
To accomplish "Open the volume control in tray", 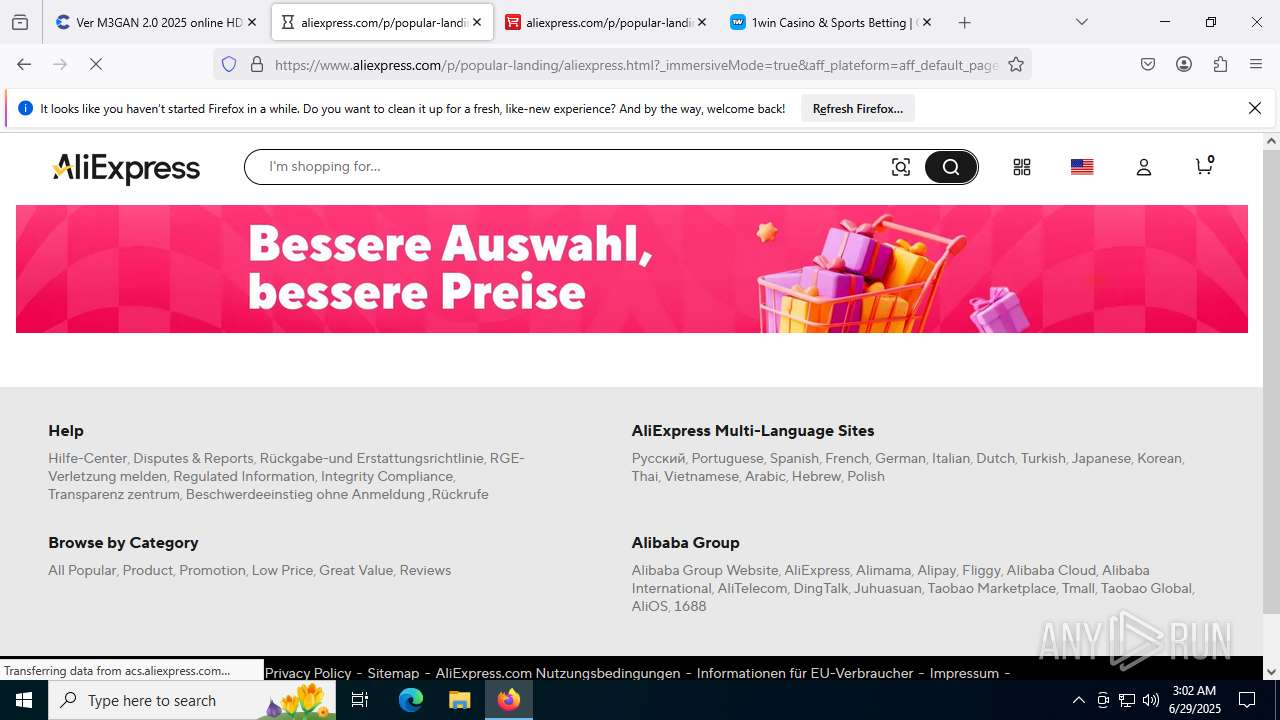I will pyautogui.click(x=1151, y=700).
